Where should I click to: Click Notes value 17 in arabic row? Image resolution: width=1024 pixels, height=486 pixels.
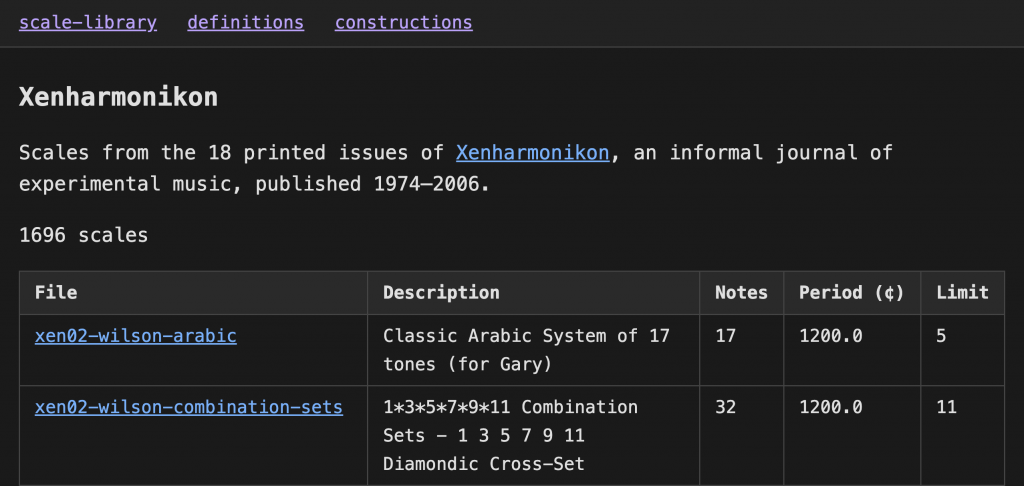click(726, 336)
